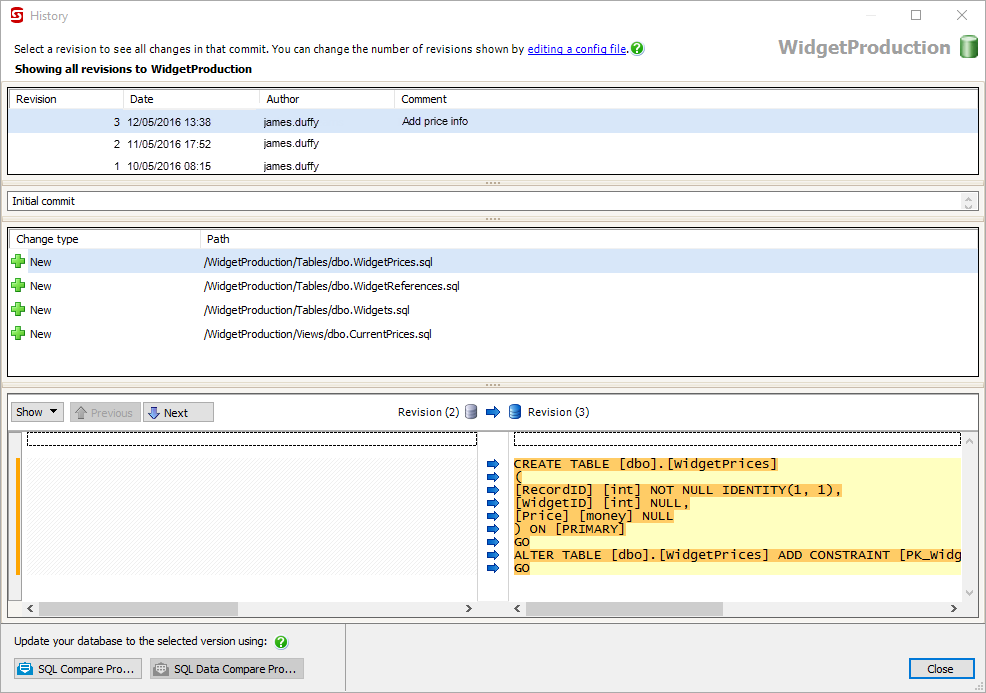Image resolution: width=986 pixels, height=693 pixels.
Task: Click the Revision (3) blue database icon
Action: pyautogui.click(x=515, y=412)
